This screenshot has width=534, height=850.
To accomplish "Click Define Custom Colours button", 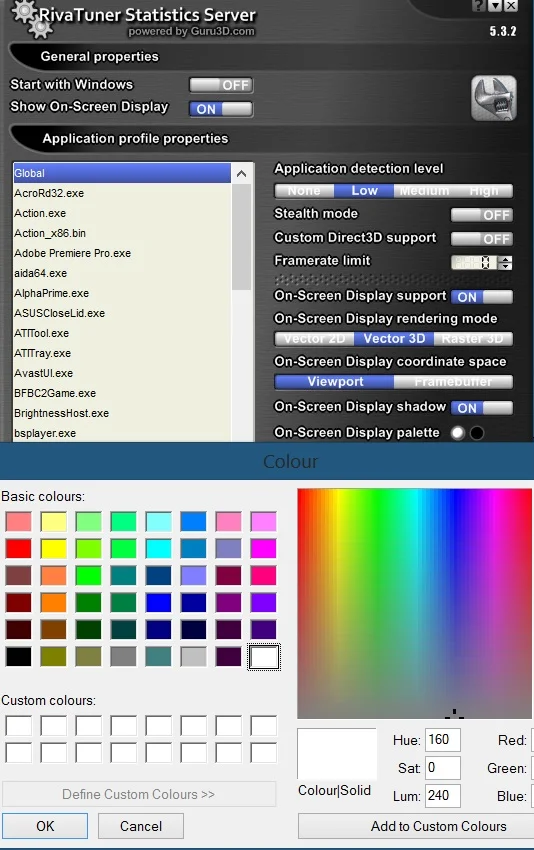I will [x=139, y=794].
